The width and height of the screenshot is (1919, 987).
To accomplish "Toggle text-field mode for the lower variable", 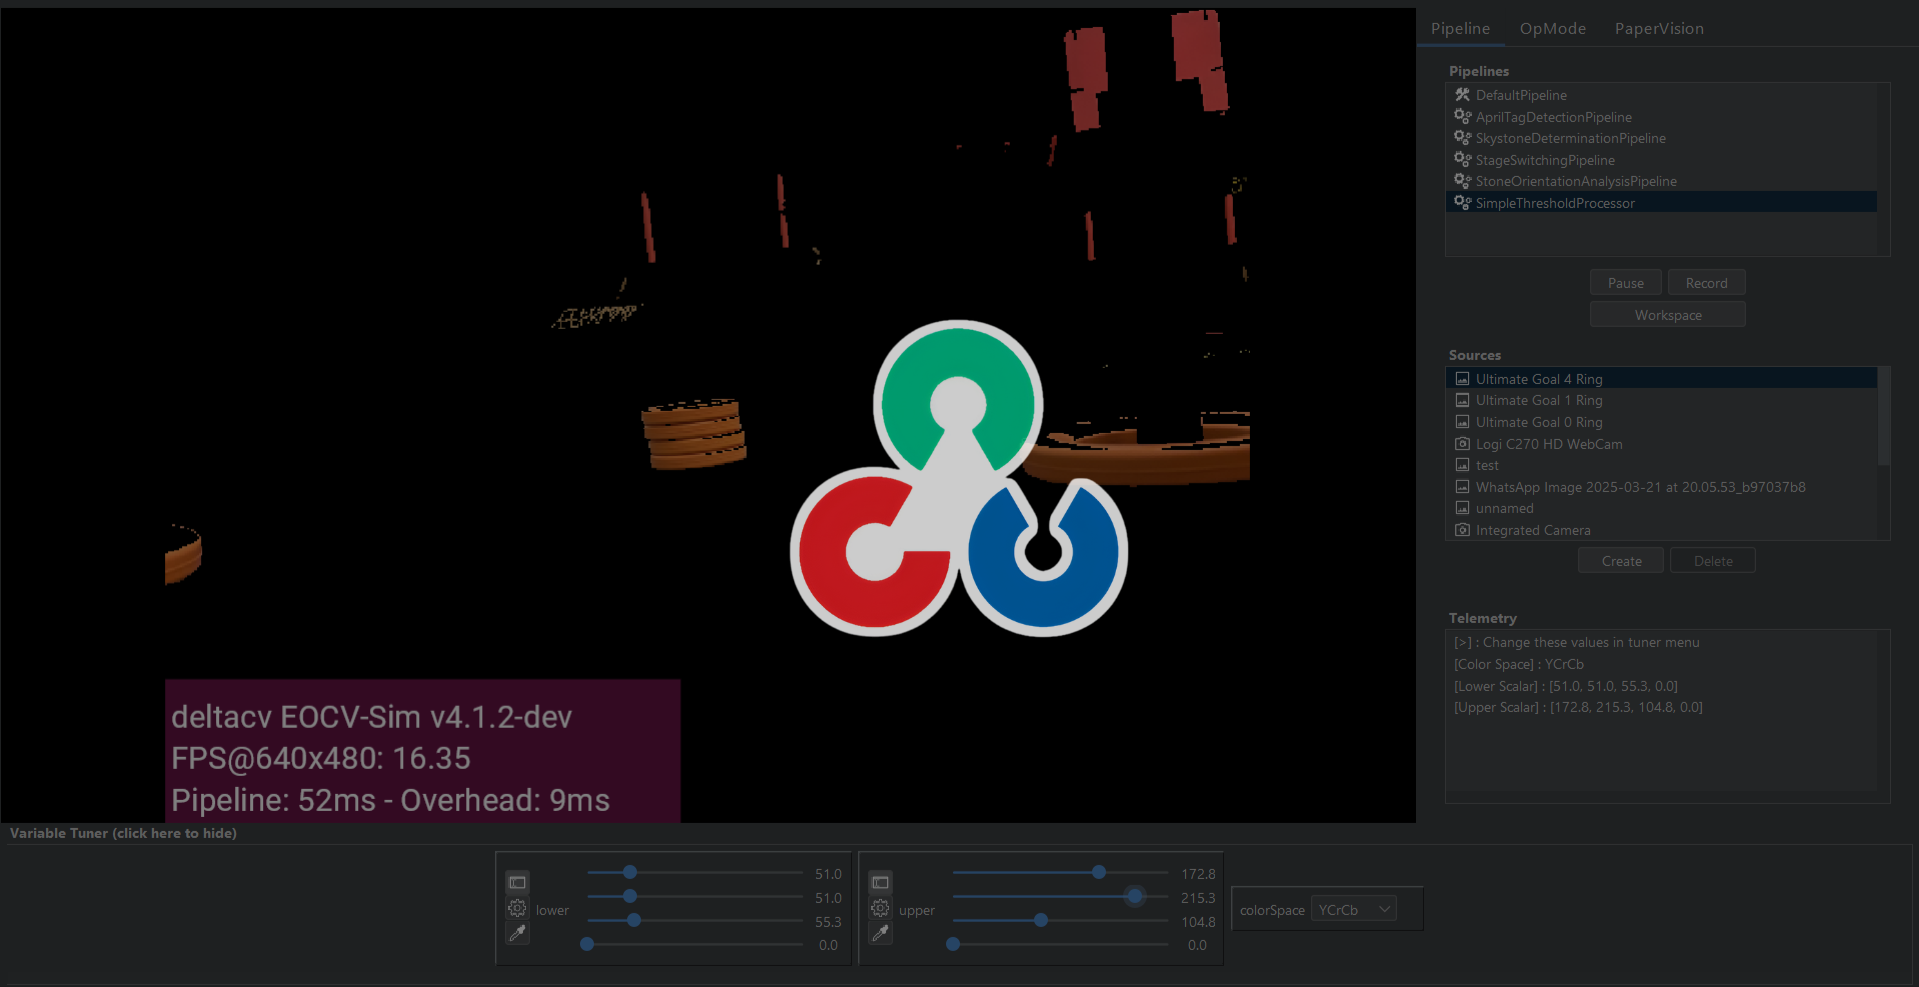I will coord(517,882).
